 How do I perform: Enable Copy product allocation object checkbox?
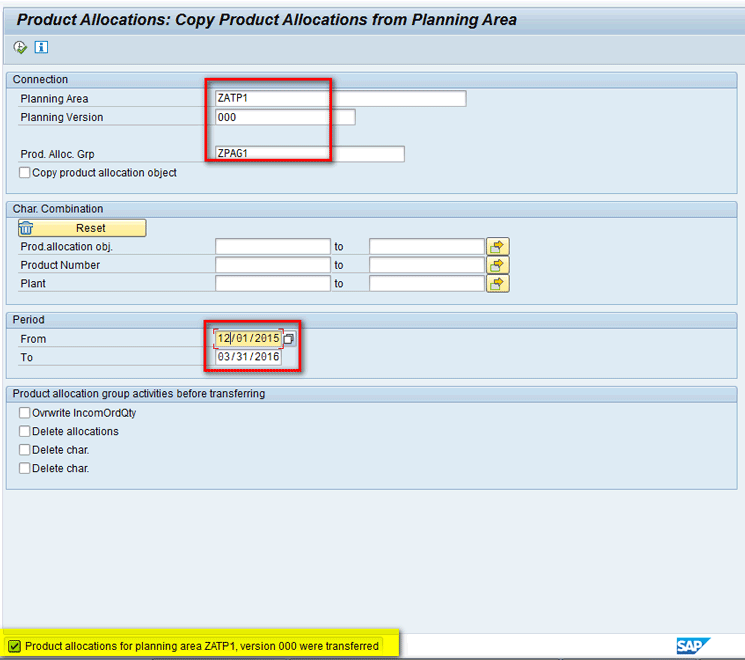(x=25, y=173)
